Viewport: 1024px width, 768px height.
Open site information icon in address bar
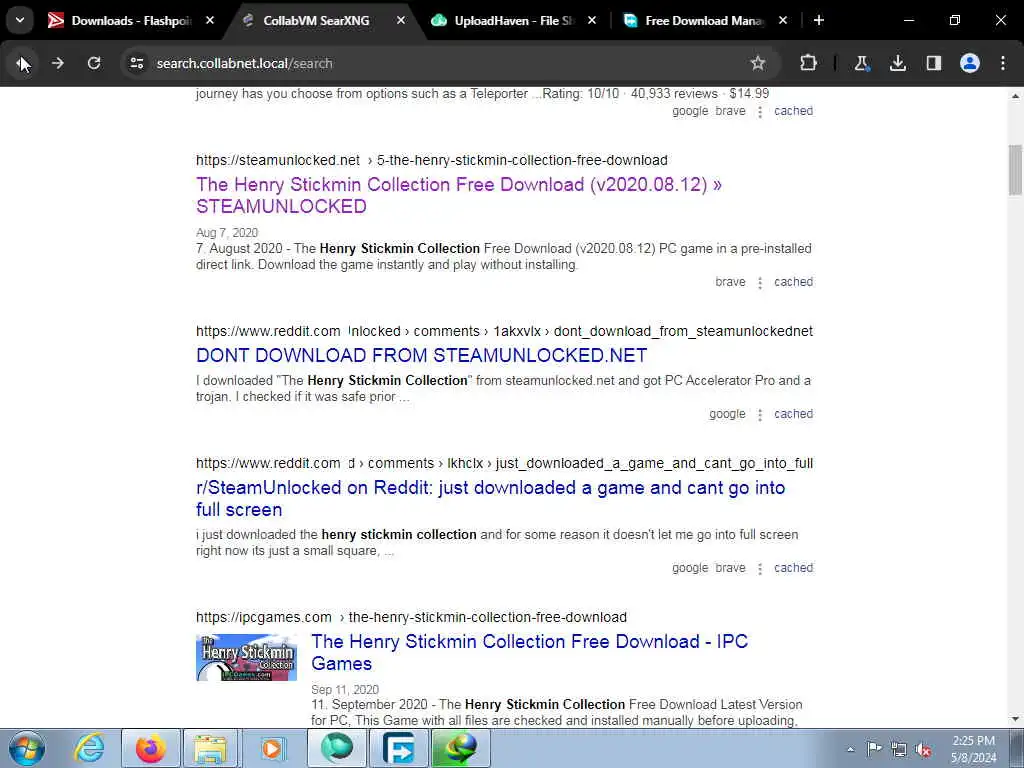[x=136, y=63]
